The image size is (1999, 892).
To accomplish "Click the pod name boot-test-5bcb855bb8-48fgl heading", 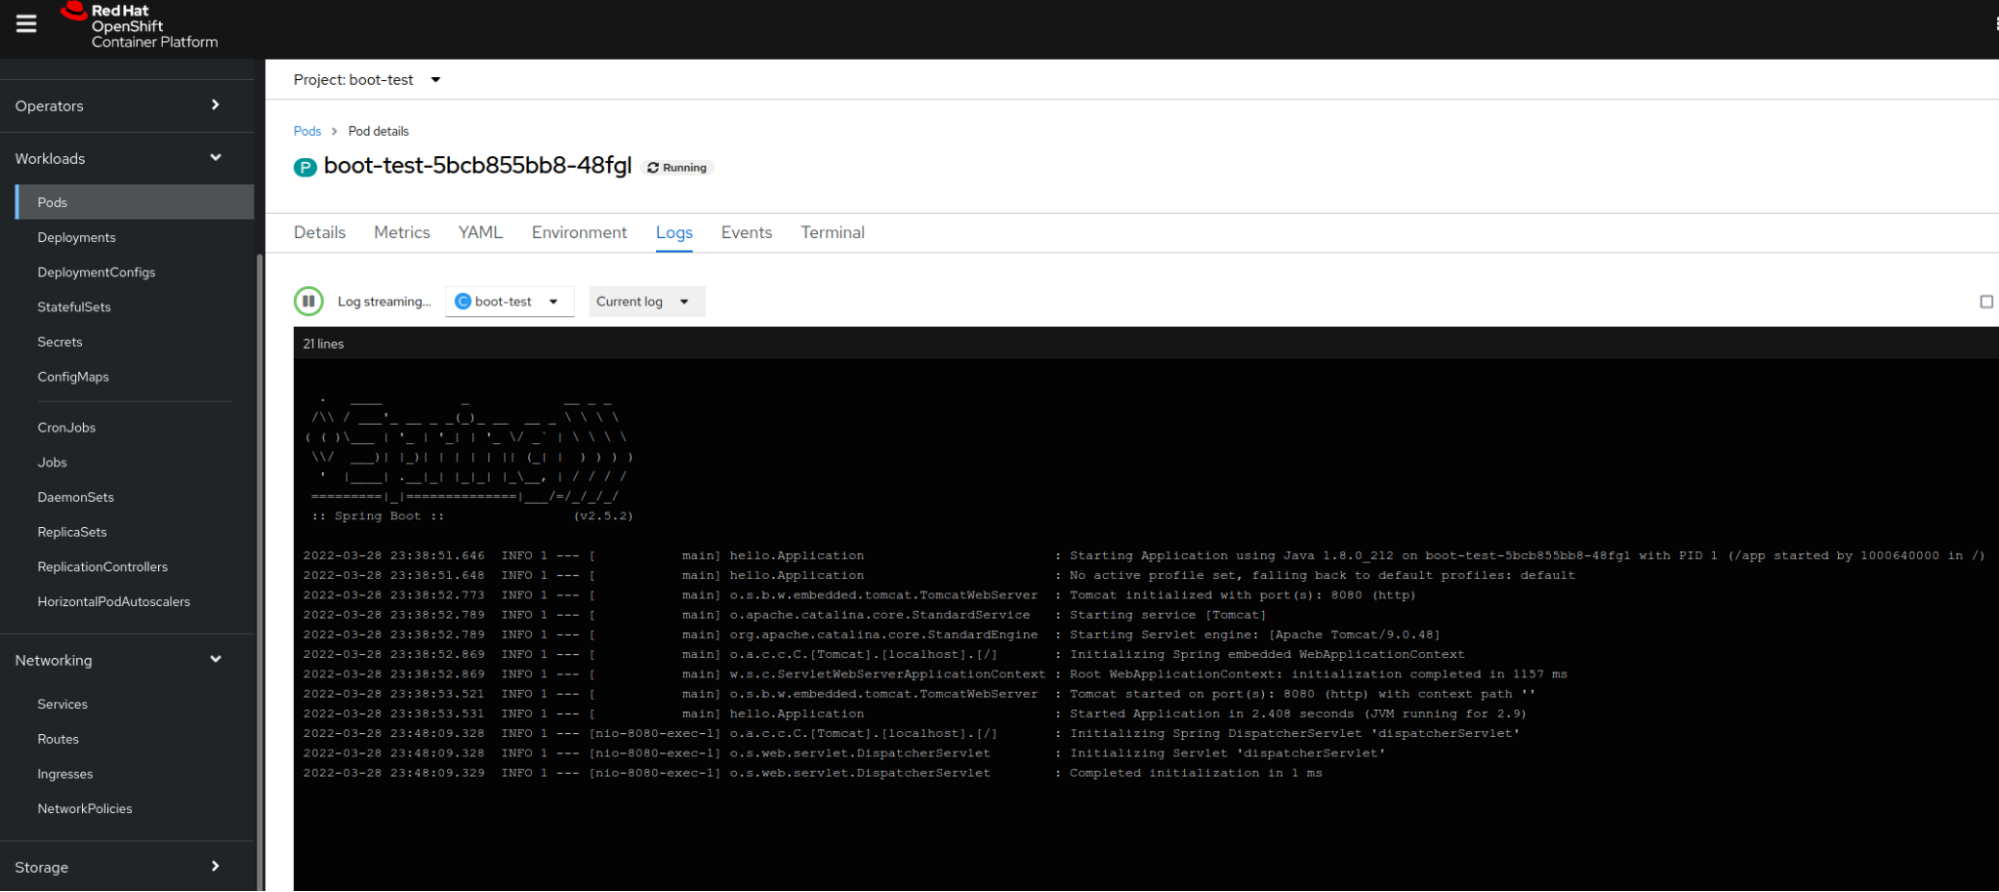I will click(478, 166).
